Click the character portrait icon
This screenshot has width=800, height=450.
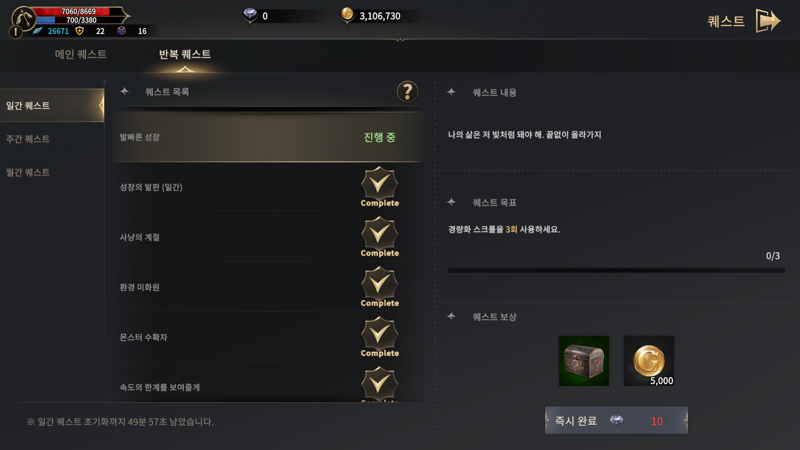click(23, 19)
